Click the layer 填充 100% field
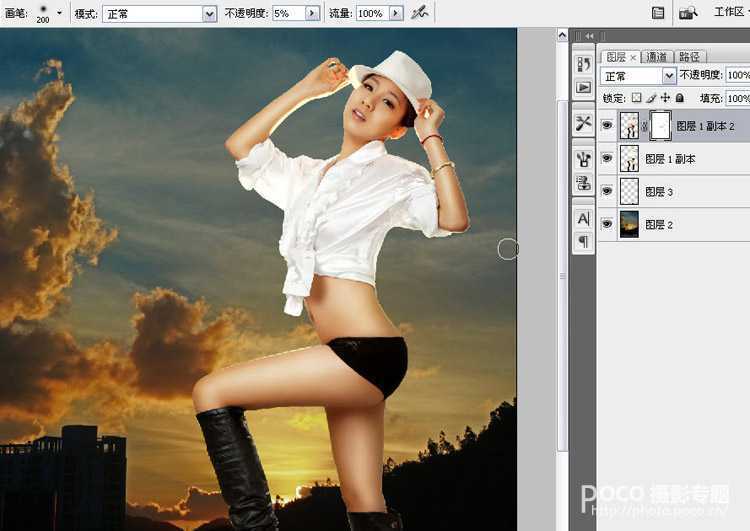Screen dimensions: 750x531 point(738,99)
